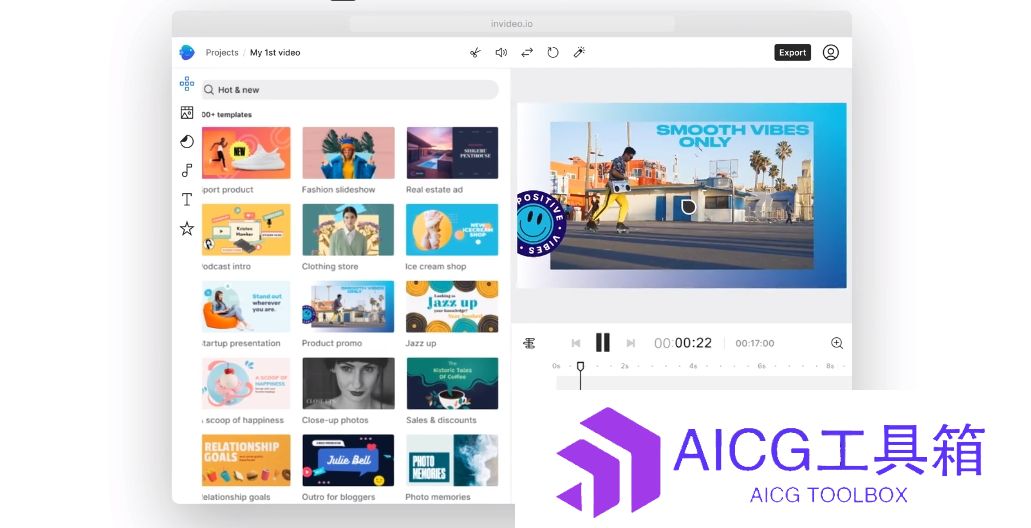Screen dimensions: 1031x528
Task: Click the Positive Vibes smiley sticker
Action: click(x=542, y=224)
